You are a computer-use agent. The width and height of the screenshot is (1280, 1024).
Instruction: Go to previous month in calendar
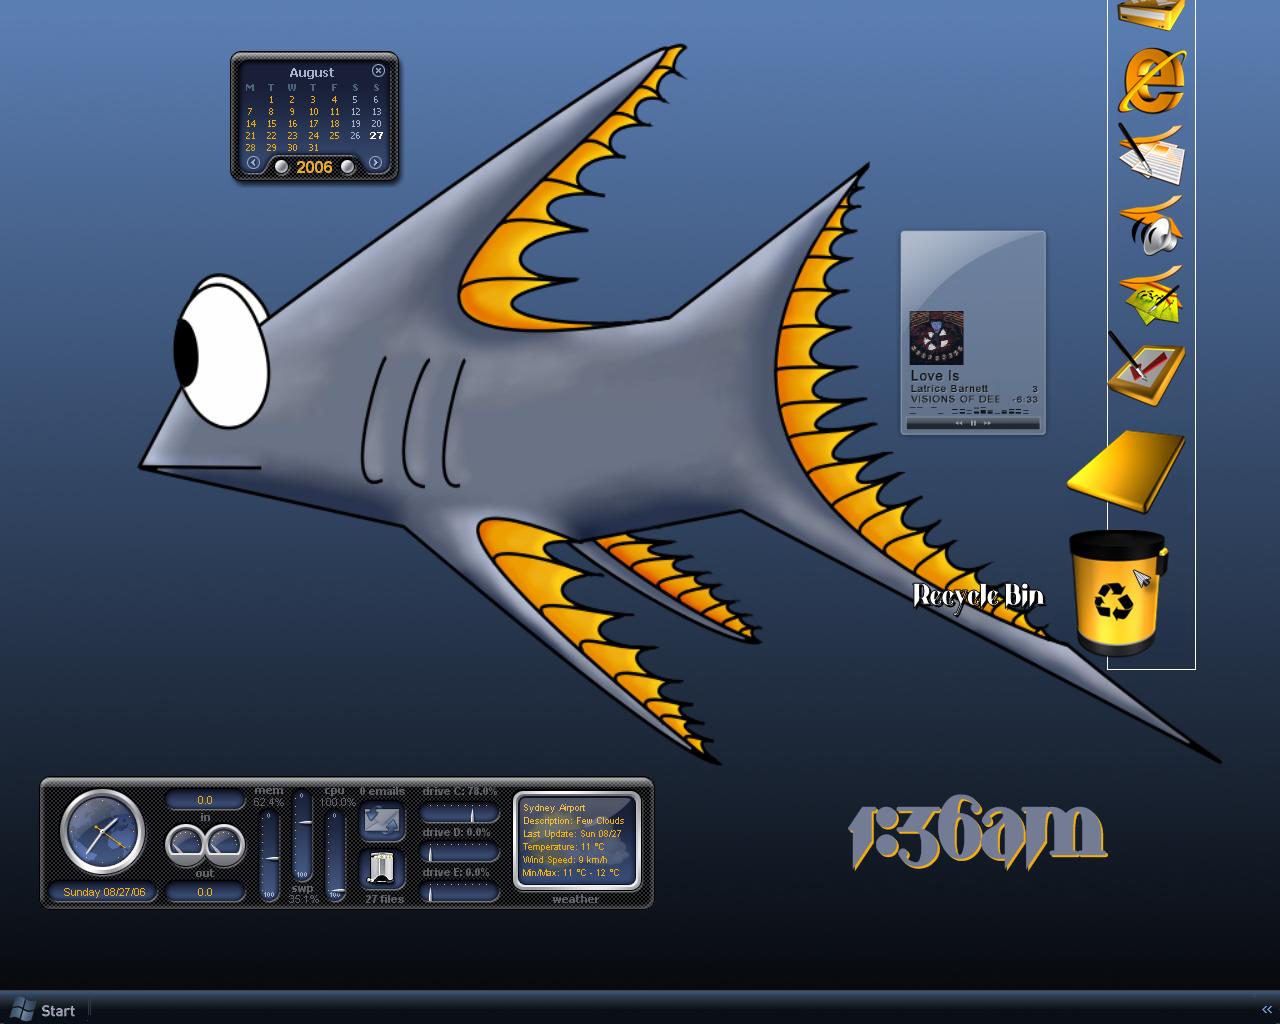click(253, 164)
